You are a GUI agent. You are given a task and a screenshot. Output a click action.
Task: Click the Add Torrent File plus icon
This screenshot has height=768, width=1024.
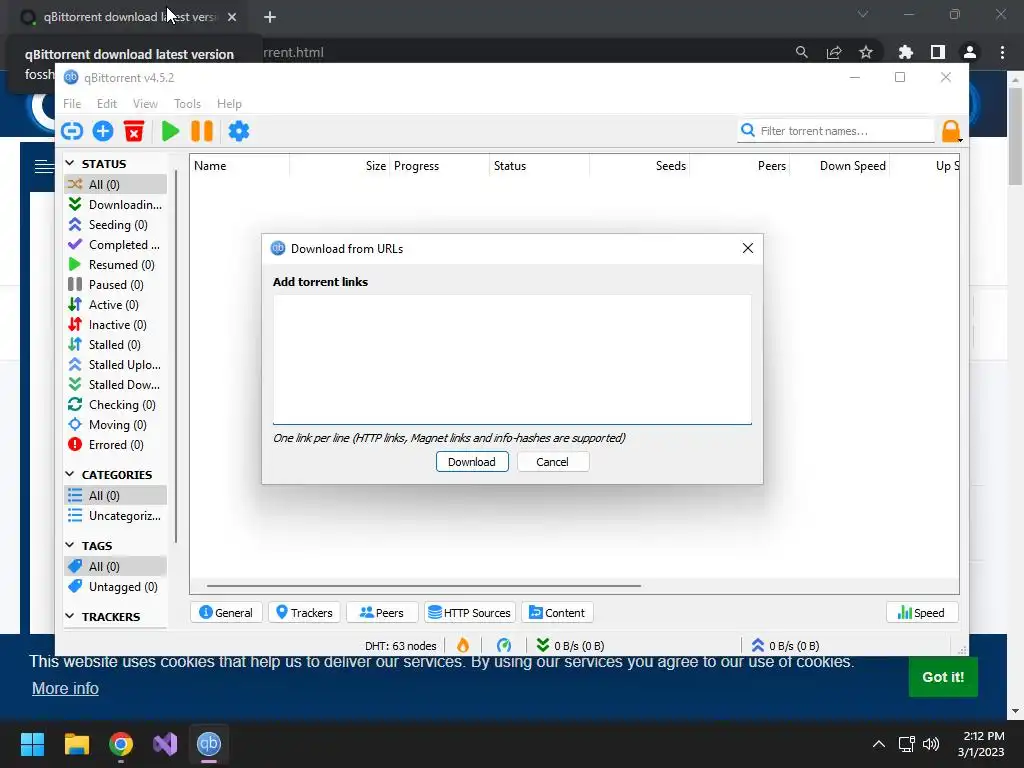(103, 131)
